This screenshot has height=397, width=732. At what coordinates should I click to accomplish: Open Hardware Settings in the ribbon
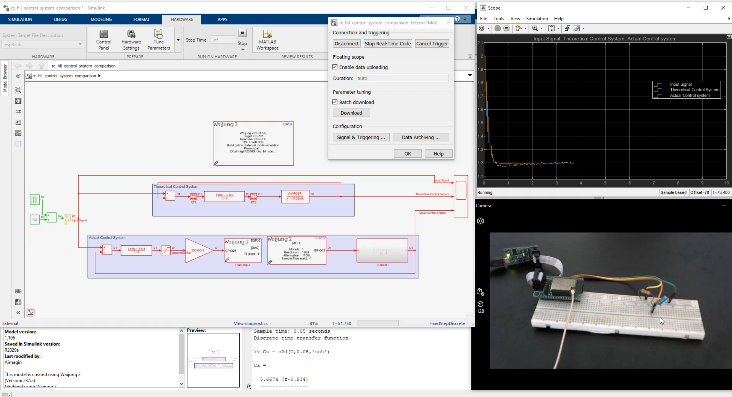(x=131, y=40)
